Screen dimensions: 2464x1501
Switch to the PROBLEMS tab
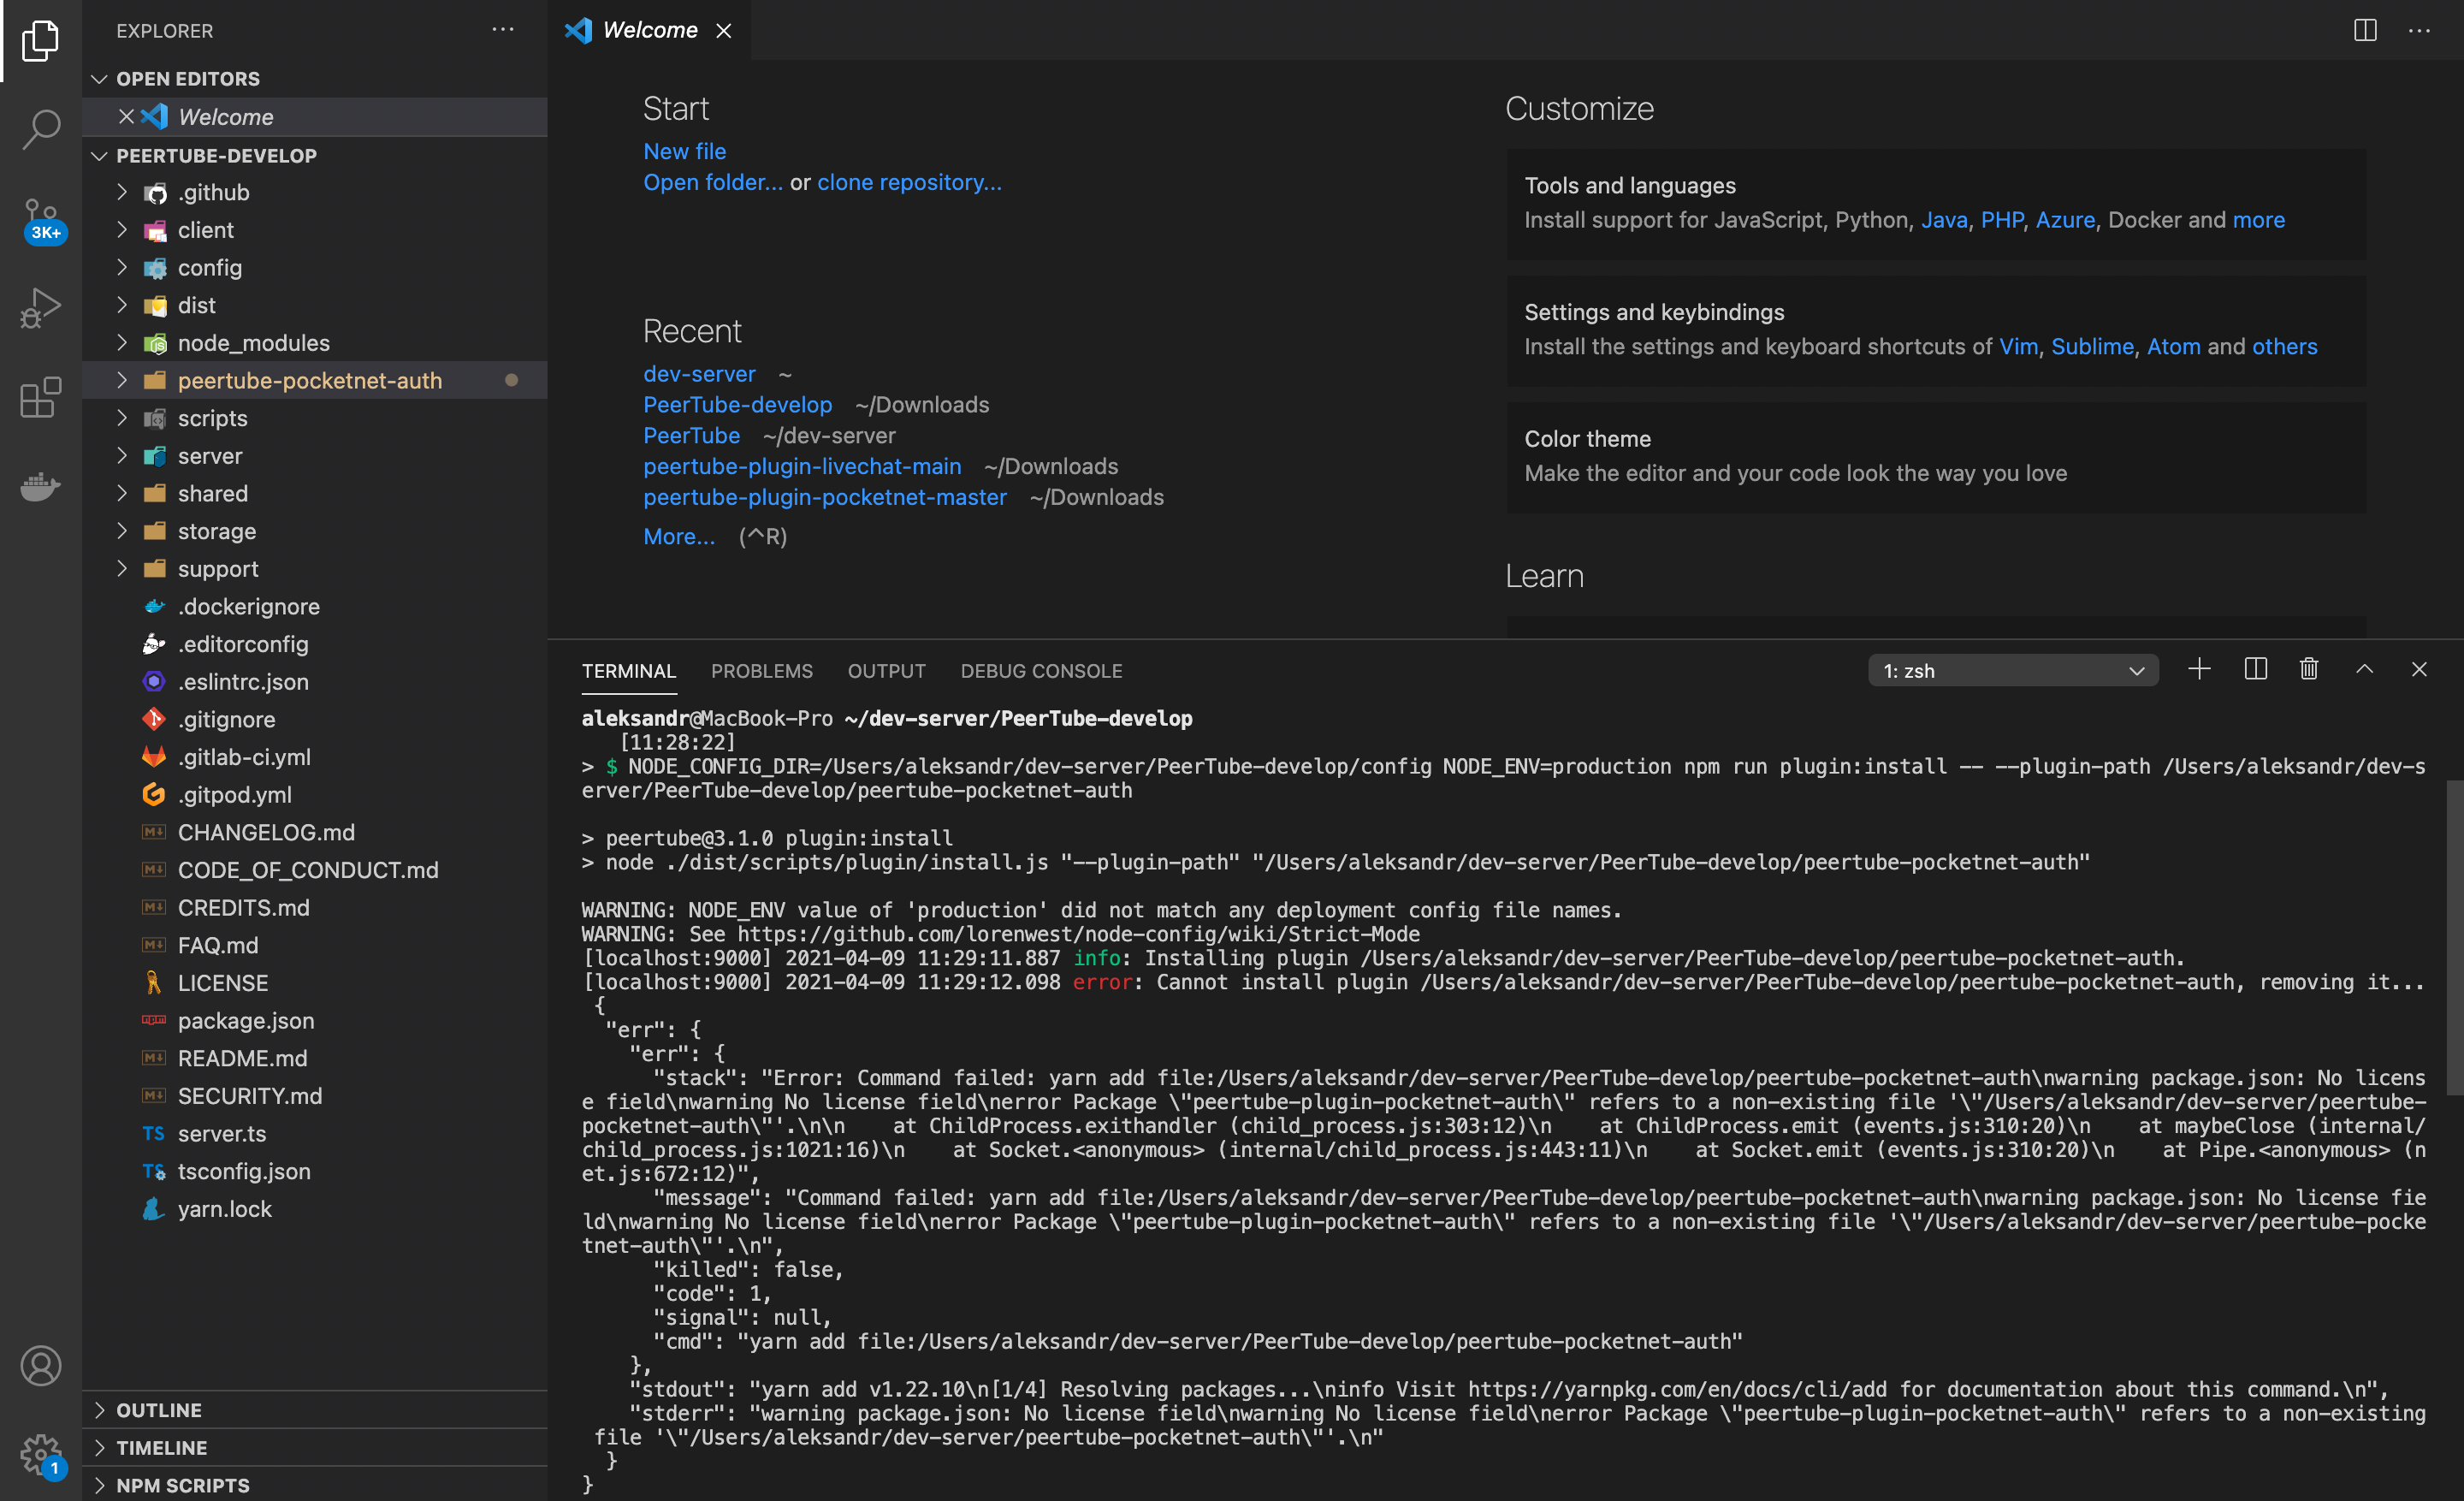[762, 670]
